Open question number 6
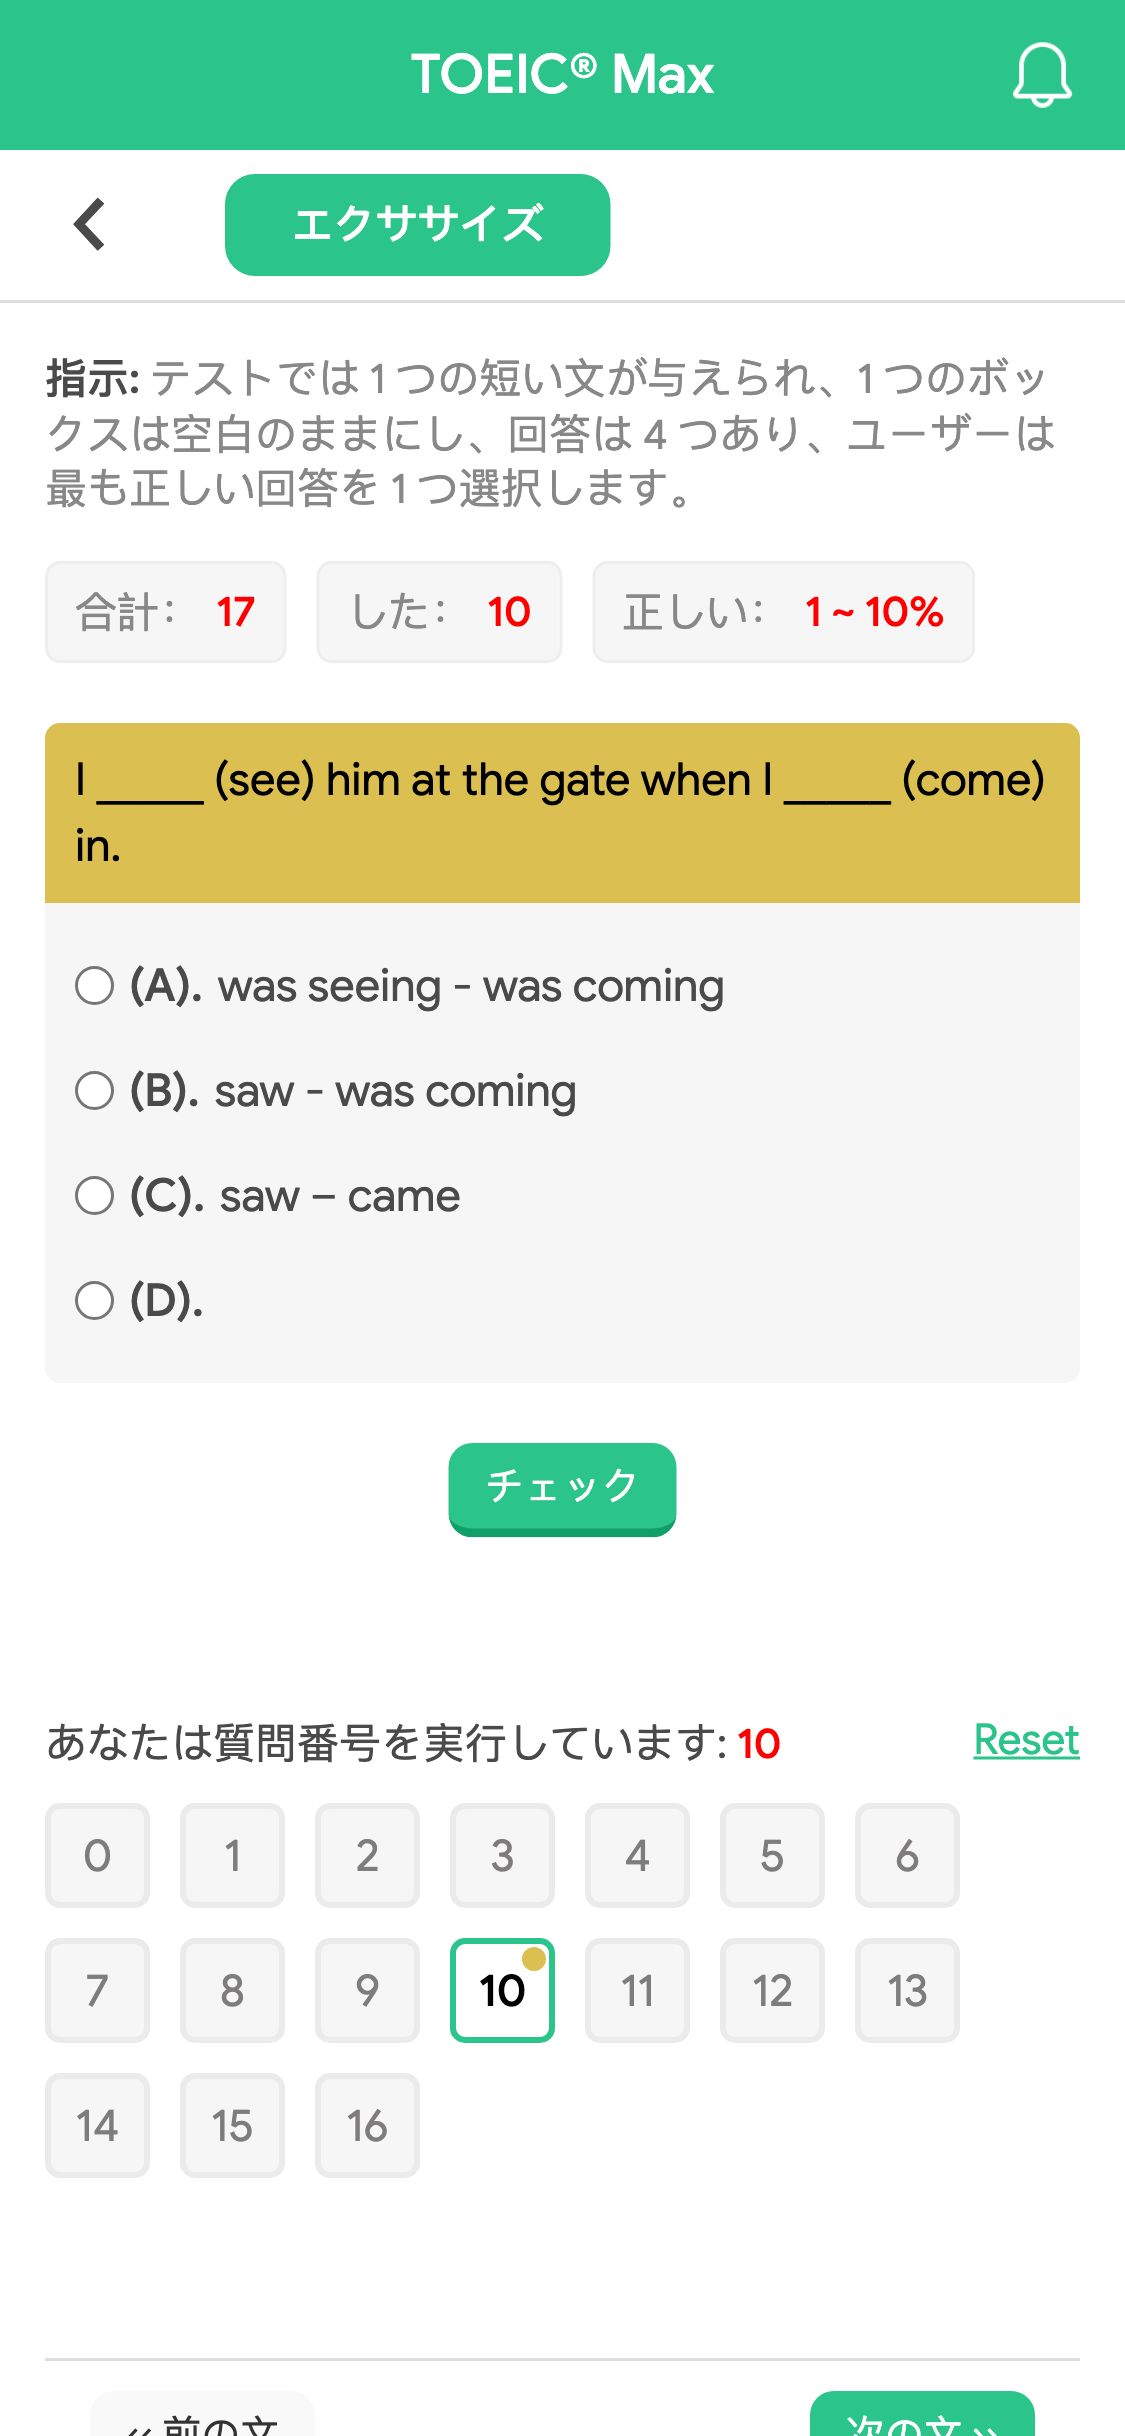 (x=907, y=1855)
